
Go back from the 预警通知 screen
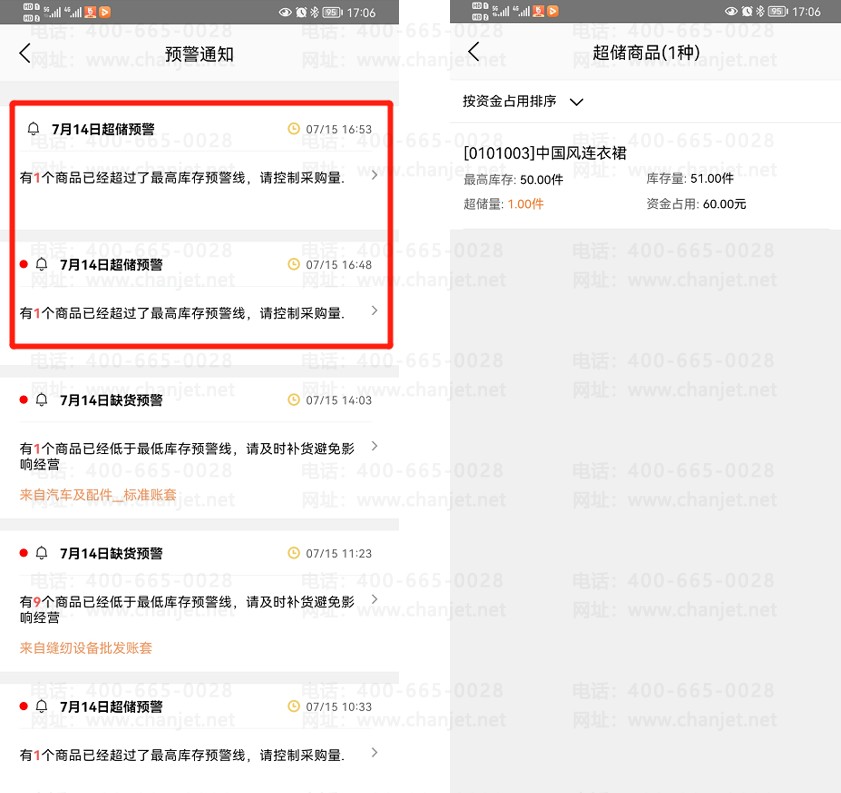click(25, 53)
